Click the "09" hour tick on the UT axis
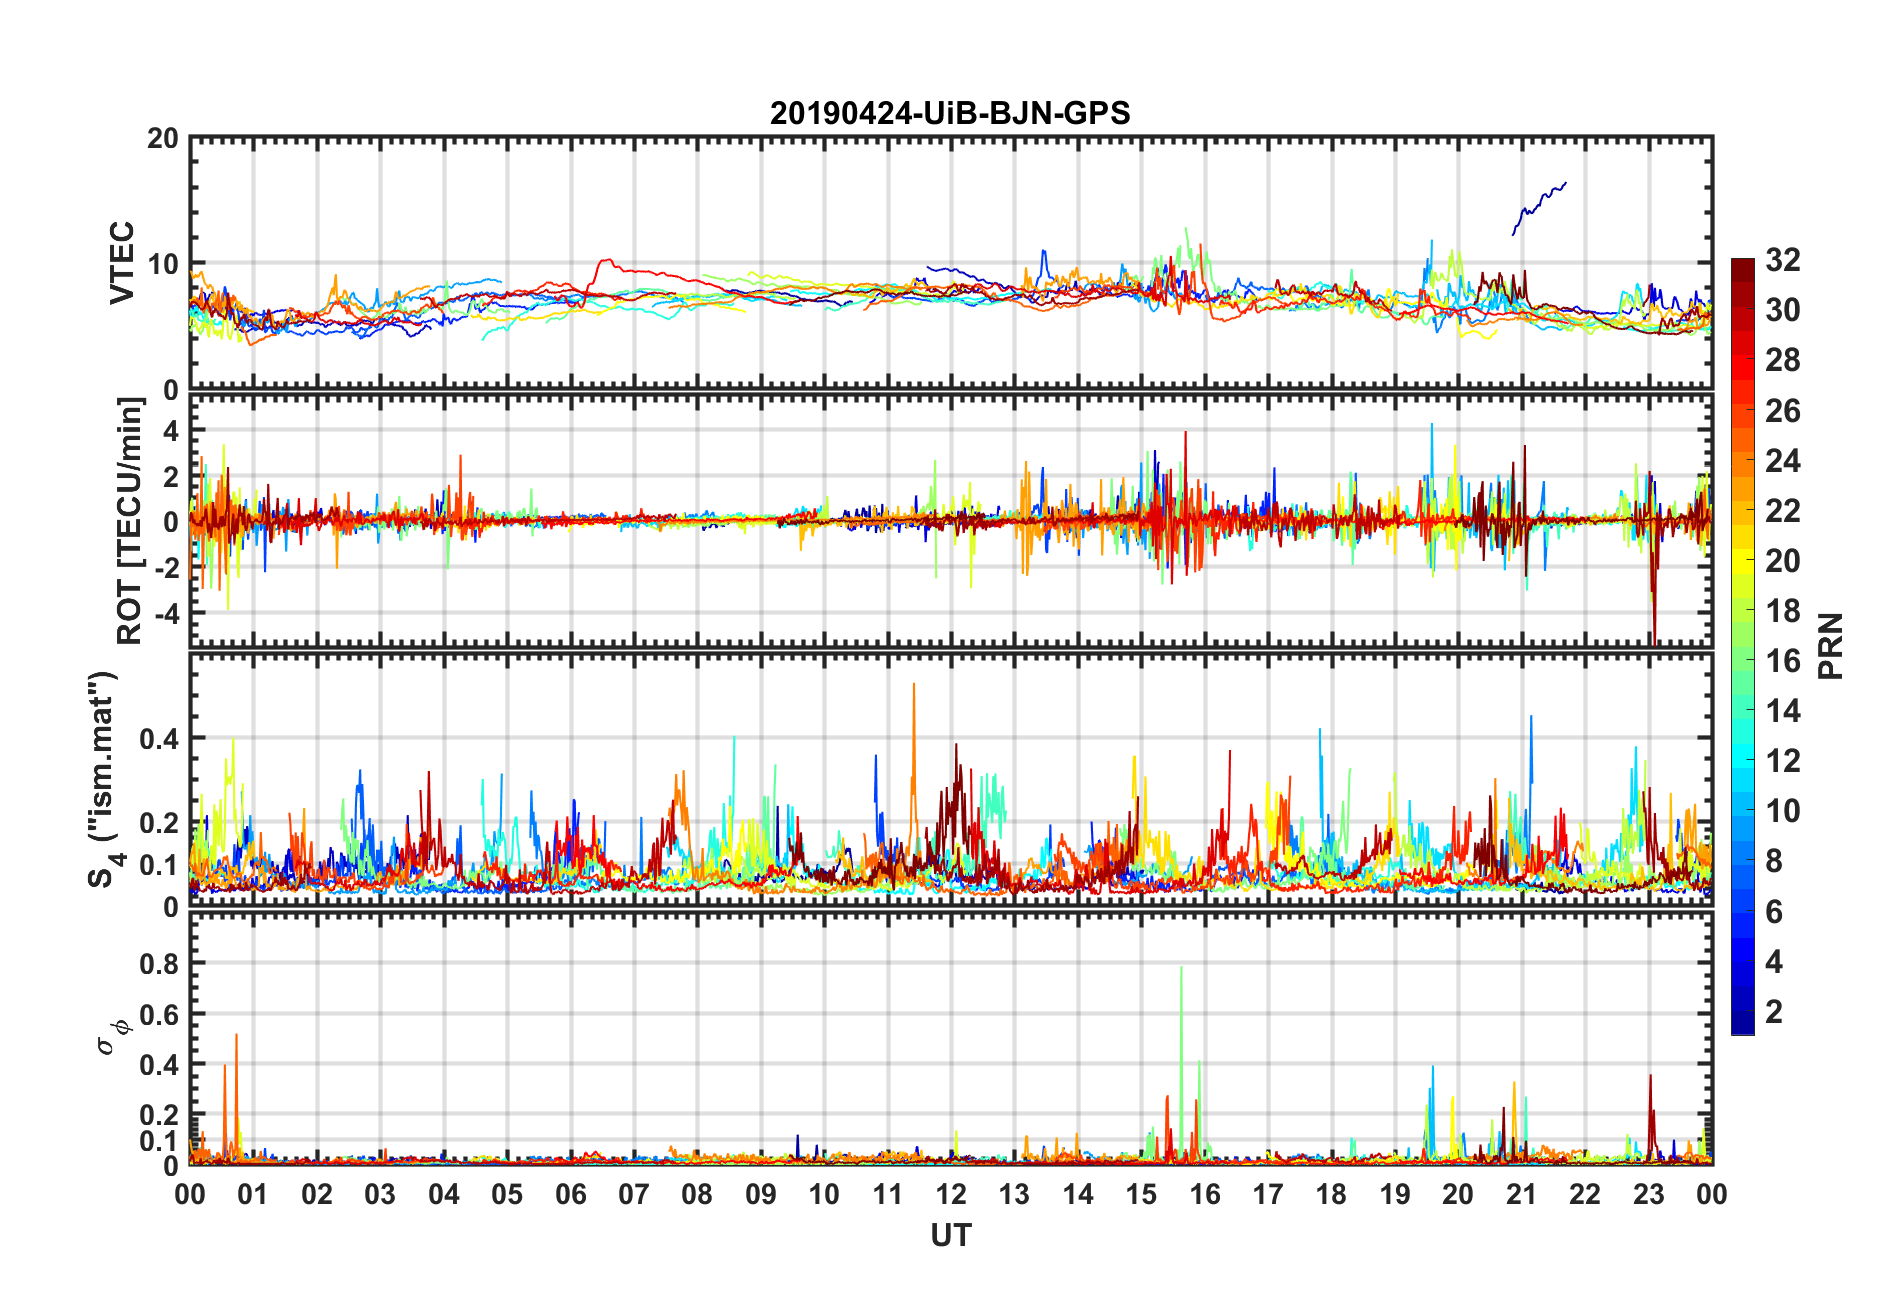The image size is (1902, 1292). (761, 1194)
